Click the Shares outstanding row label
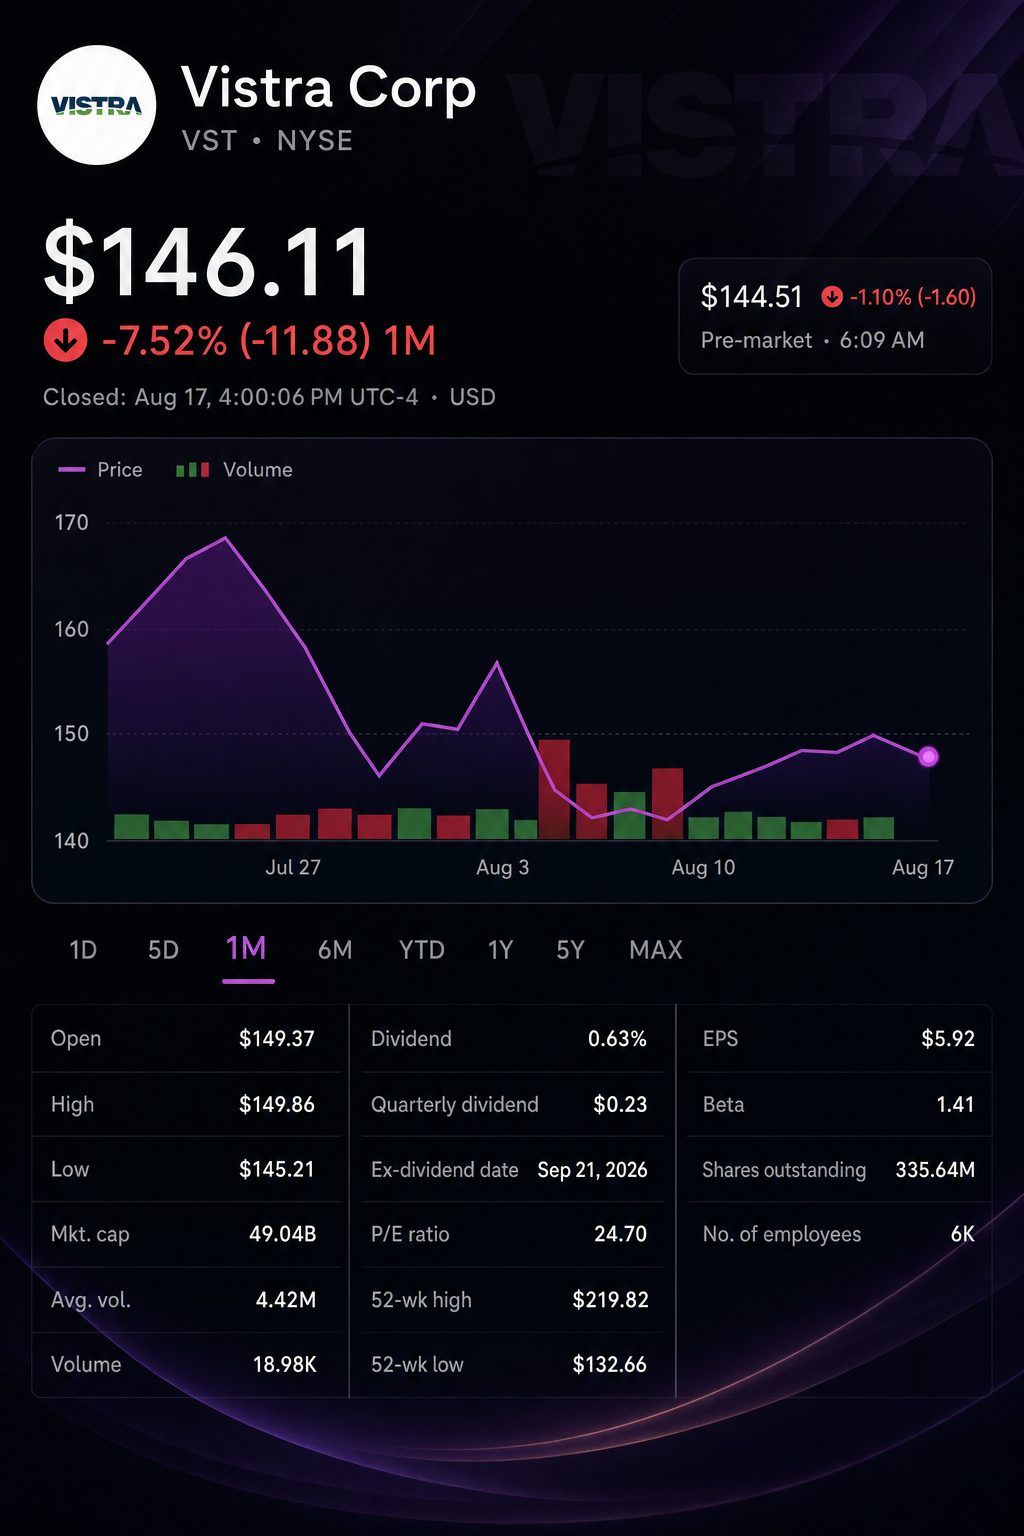 784,1170
